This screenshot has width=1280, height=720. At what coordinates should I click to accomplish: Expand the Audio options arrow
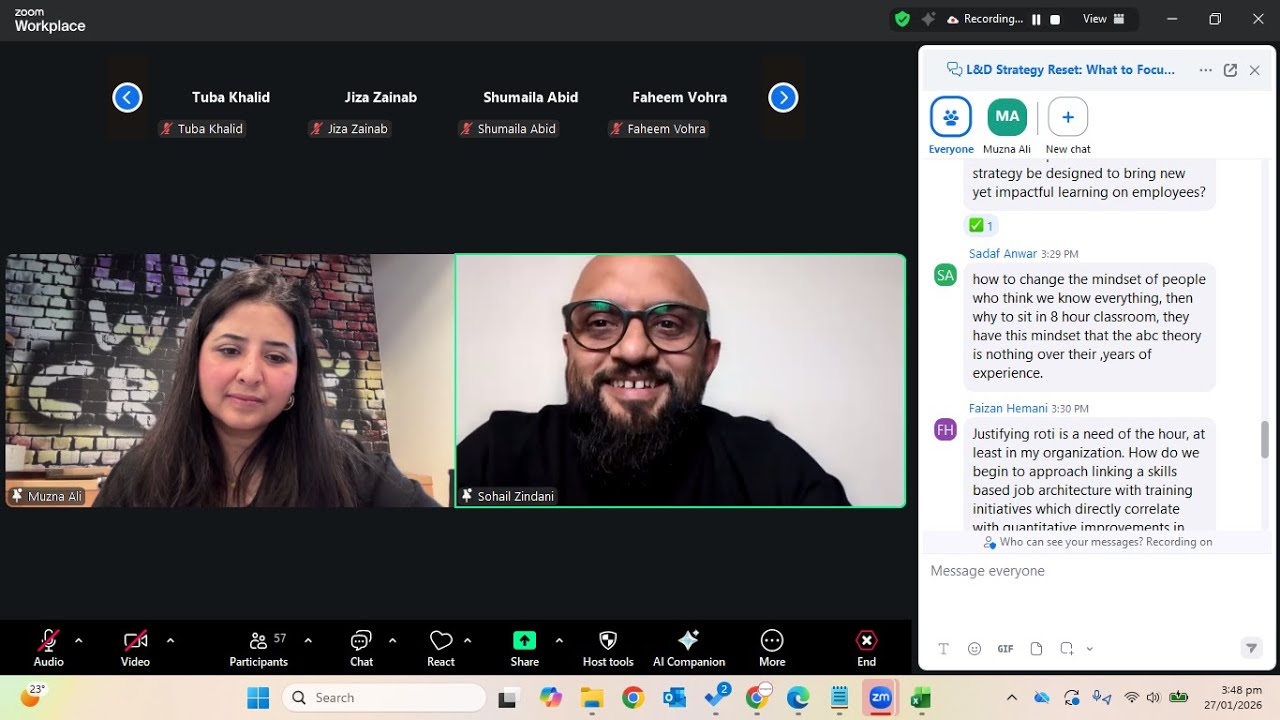79,640
